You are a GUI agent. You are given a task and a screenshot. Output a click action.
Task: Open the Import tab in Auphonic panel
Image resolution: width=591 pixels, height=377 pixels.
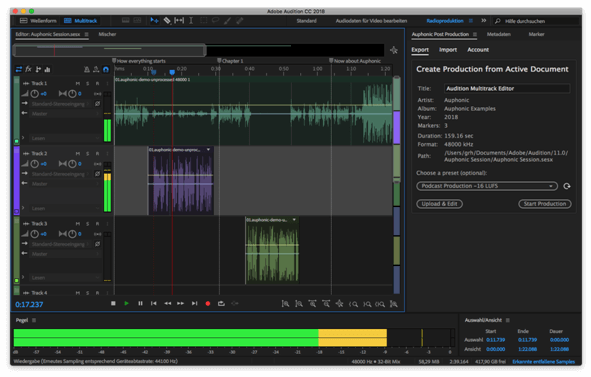pyautogui.click(x=448, y=50)
